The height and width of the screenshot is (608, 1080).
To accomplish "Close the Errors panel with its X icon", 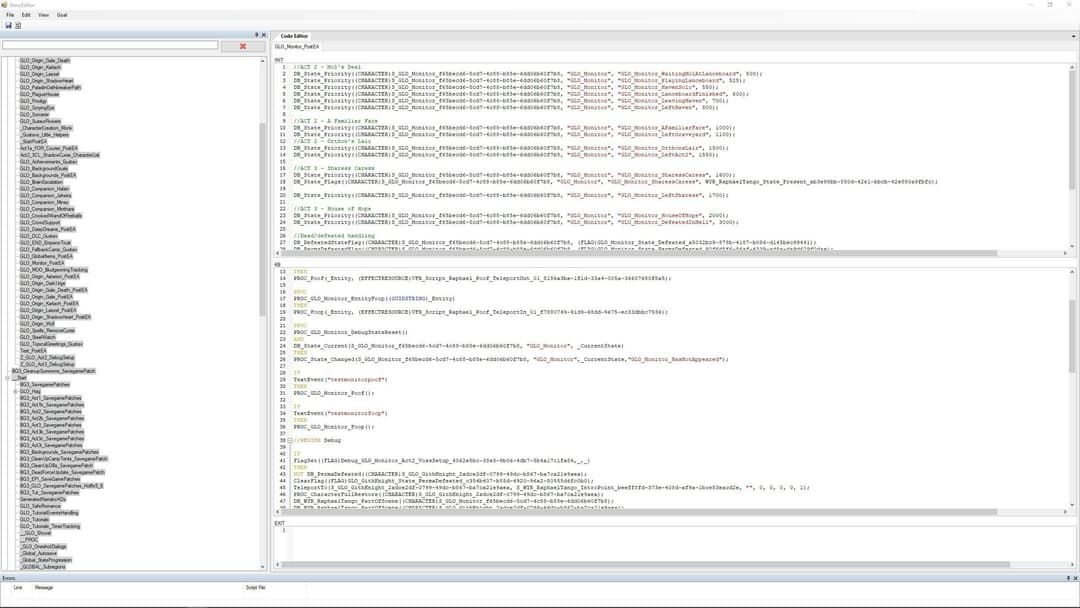I will pos(1075,577).
